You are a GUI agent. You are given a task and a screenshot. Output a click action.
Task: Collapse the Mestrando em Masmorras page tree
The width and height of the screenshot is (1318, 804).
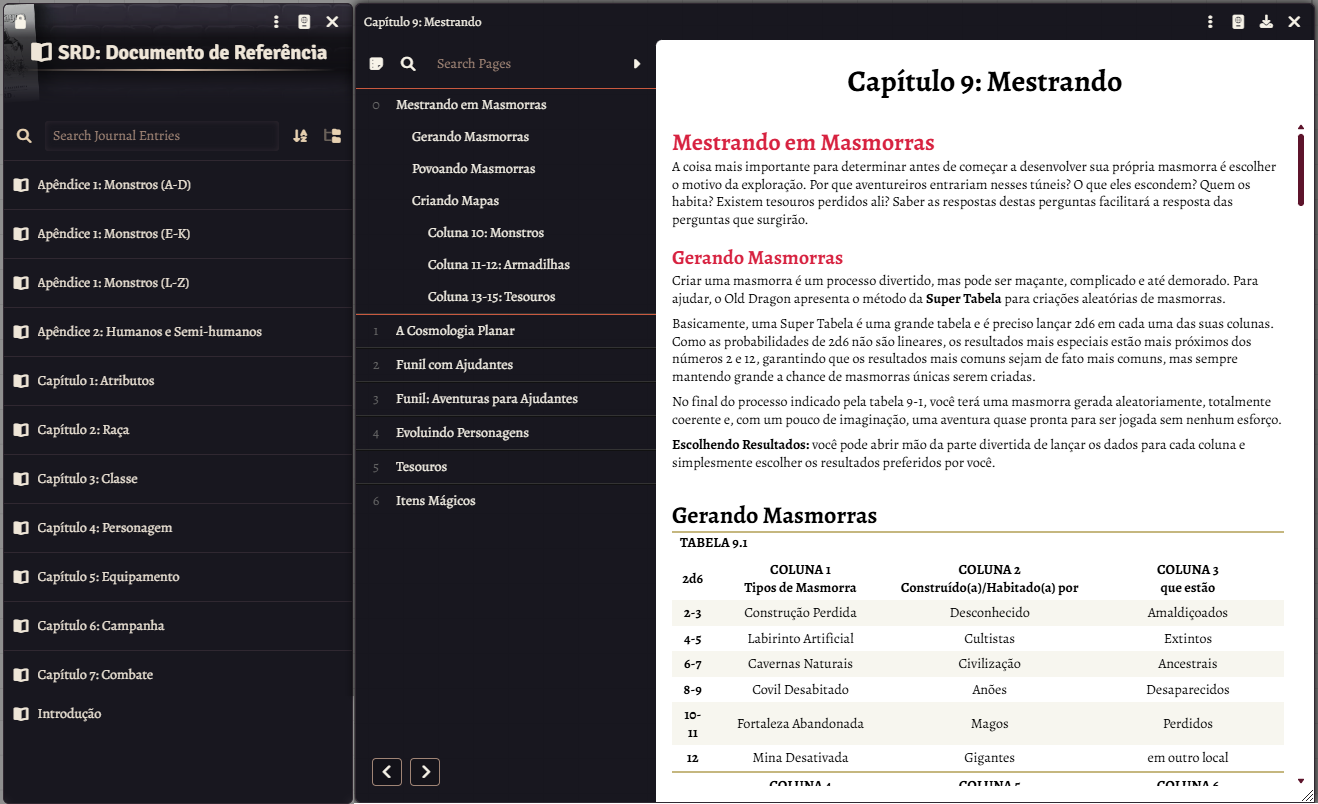376,105
